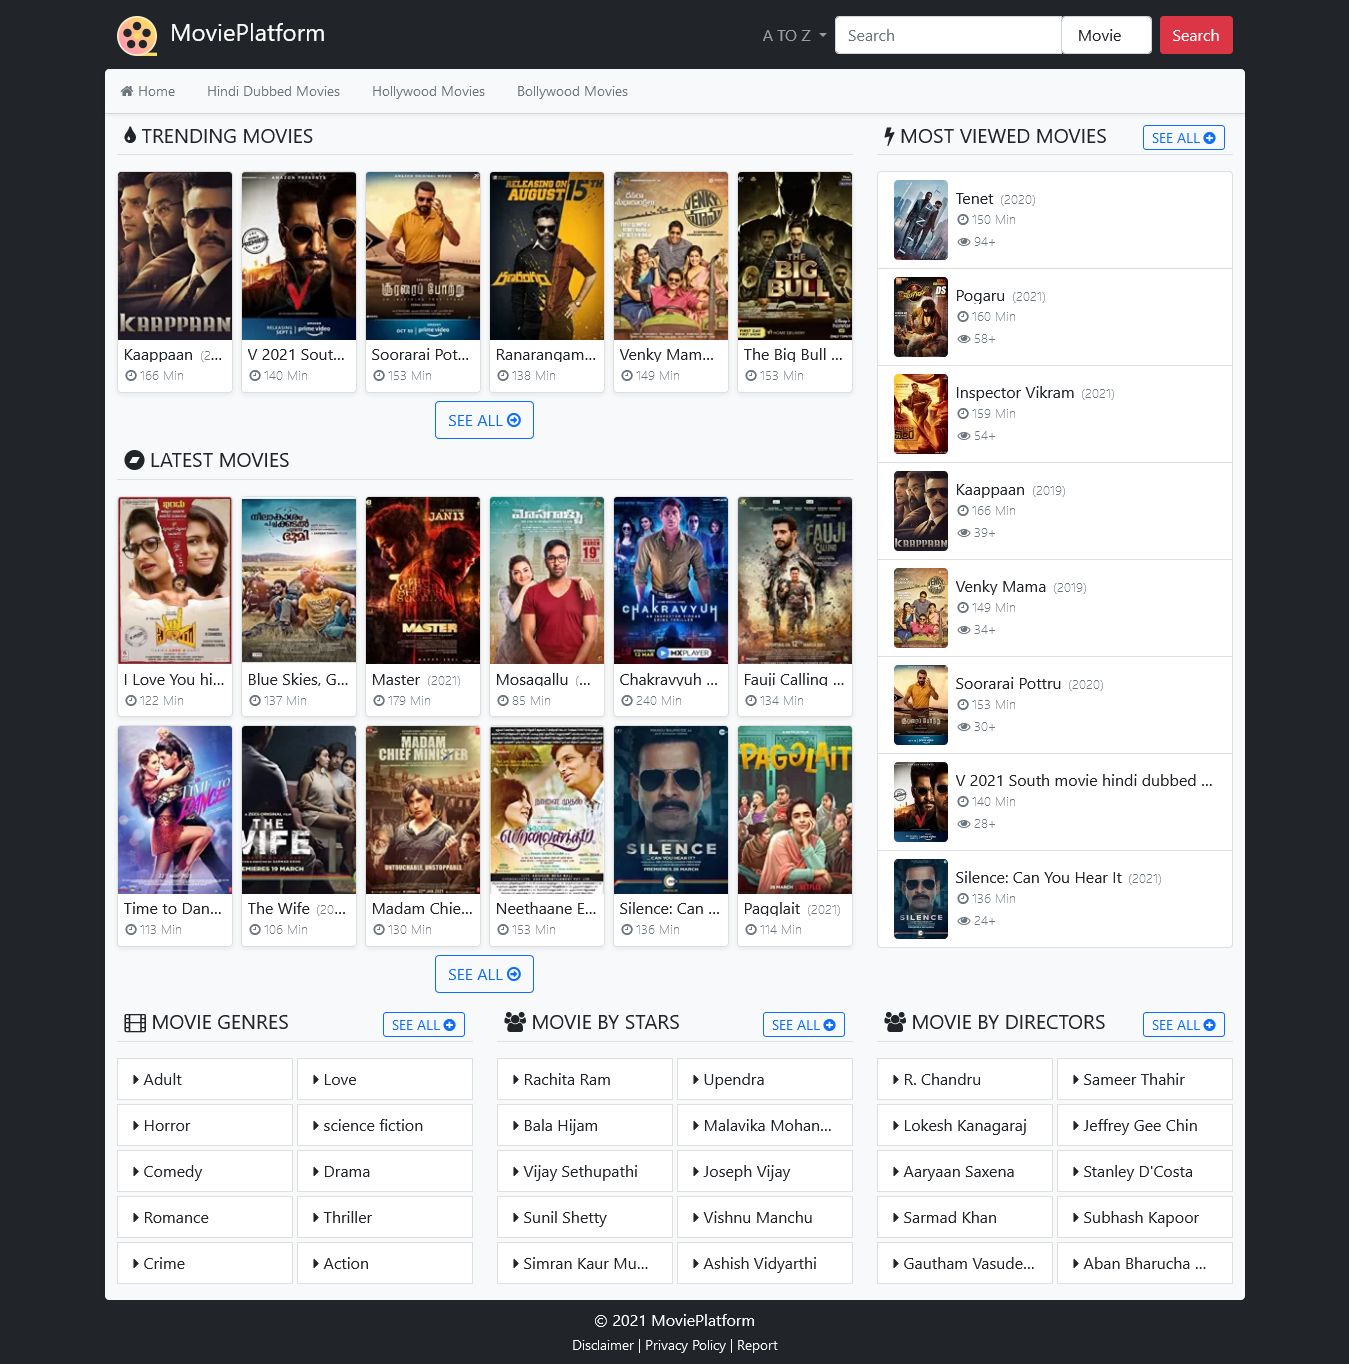
Task: Browse movies by director Lokesh Kanagaraj
Action: [x=965, y=1125]
